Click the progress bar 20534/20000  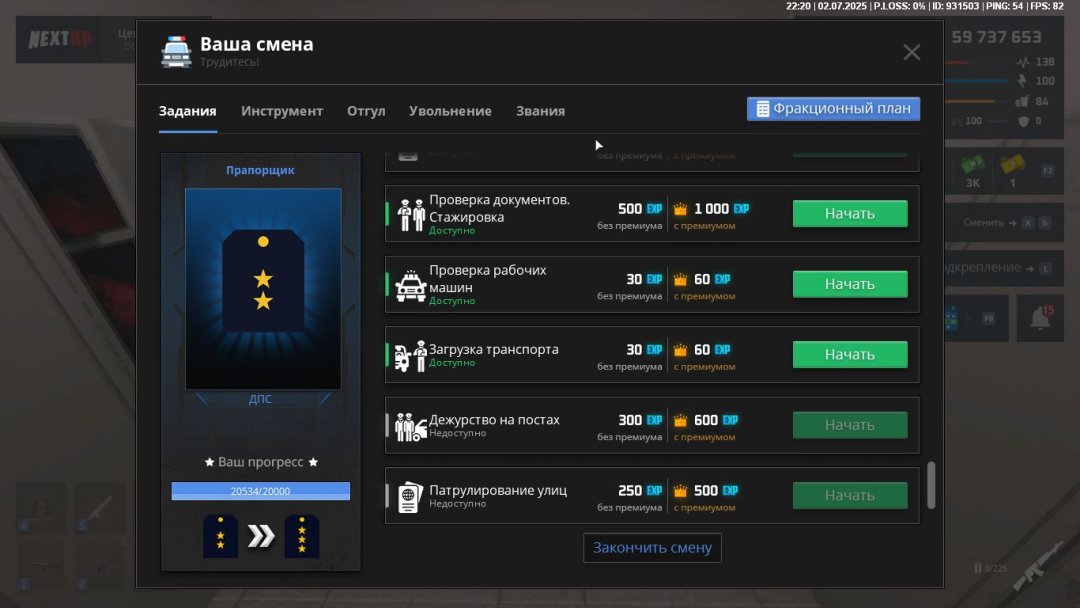coord(260,491)
